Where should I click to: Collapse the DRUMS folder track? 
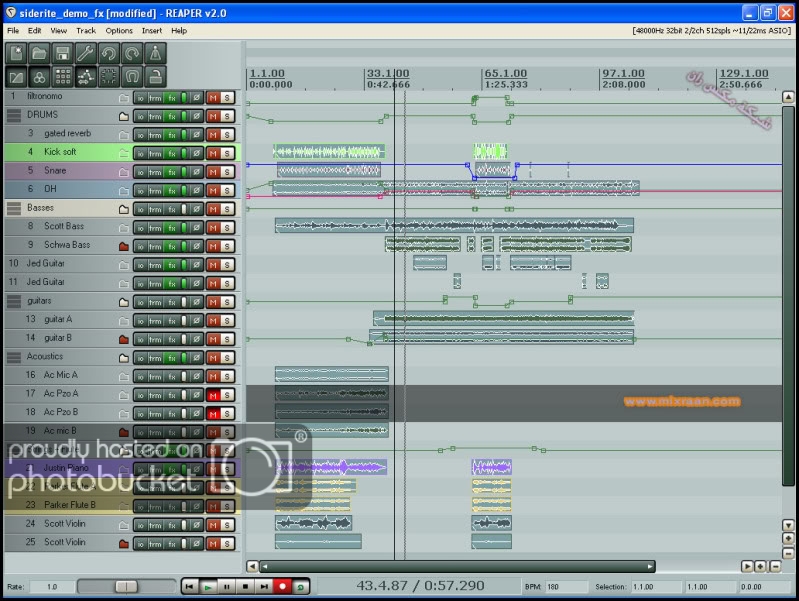click(x=14, y=116)
